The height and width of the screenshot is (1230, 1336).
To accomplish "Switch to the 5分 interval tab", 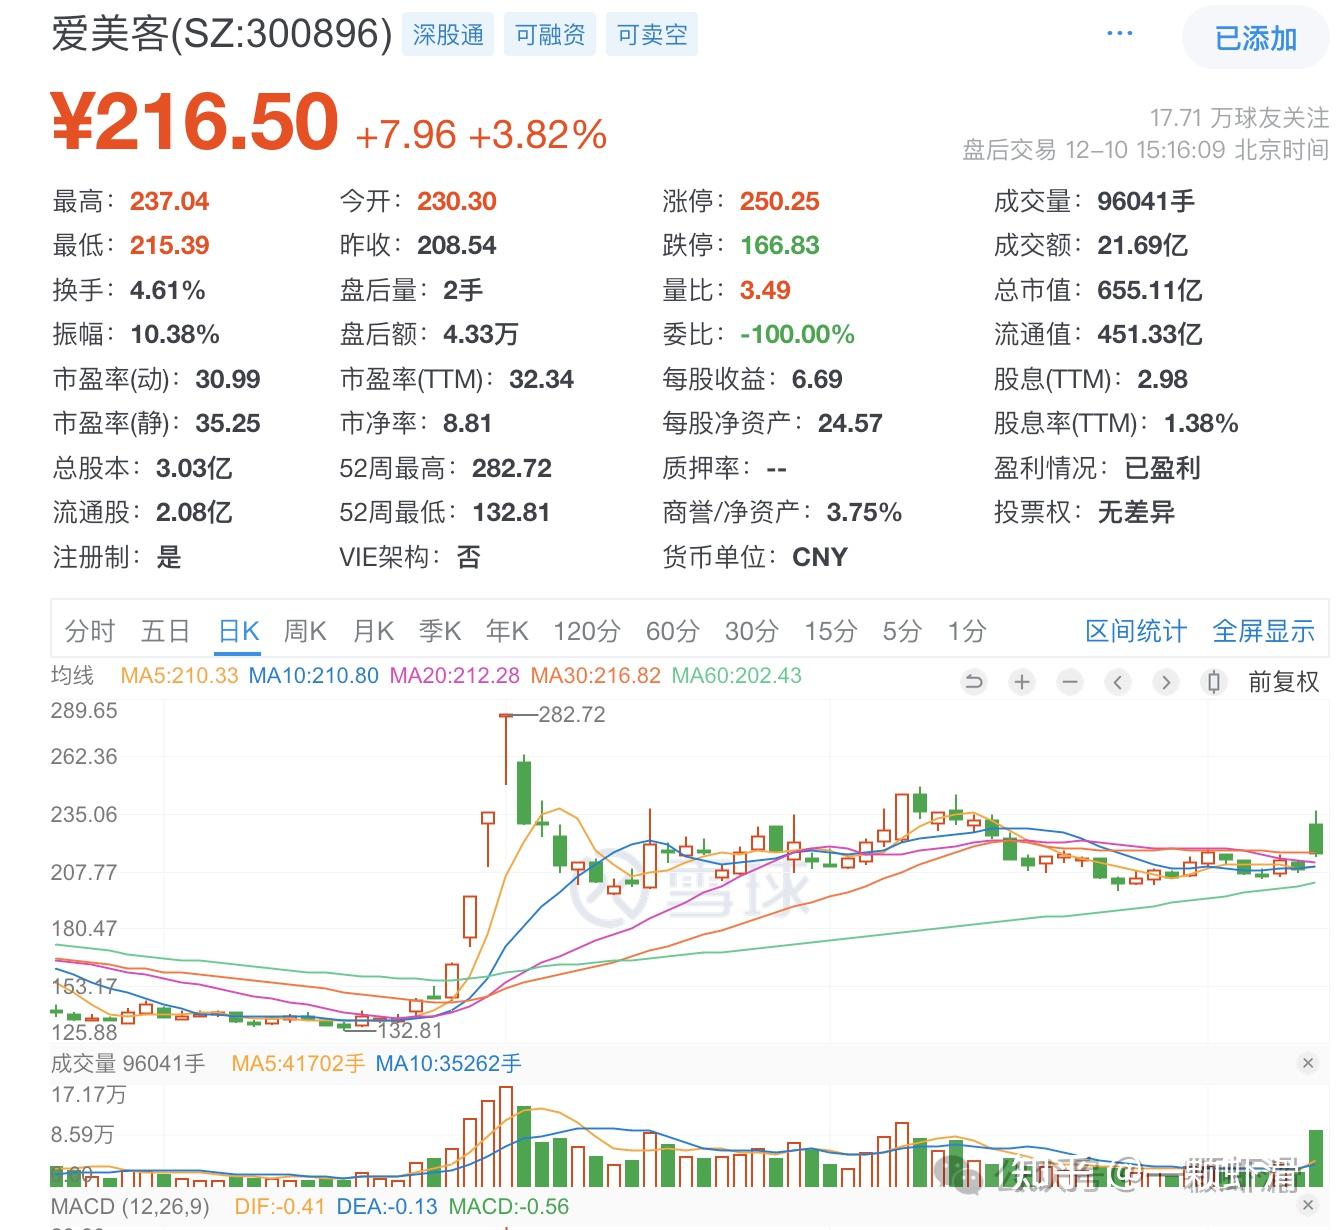I will (x=902, y=631).
